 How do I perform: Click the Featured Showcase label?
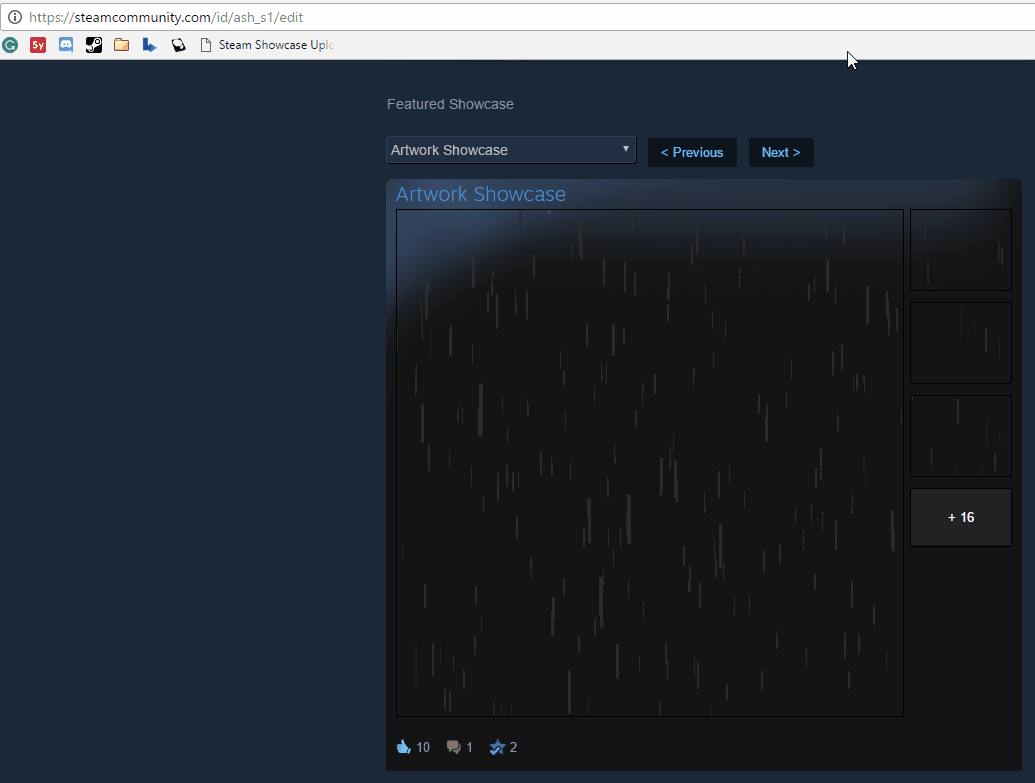(450, 104)
